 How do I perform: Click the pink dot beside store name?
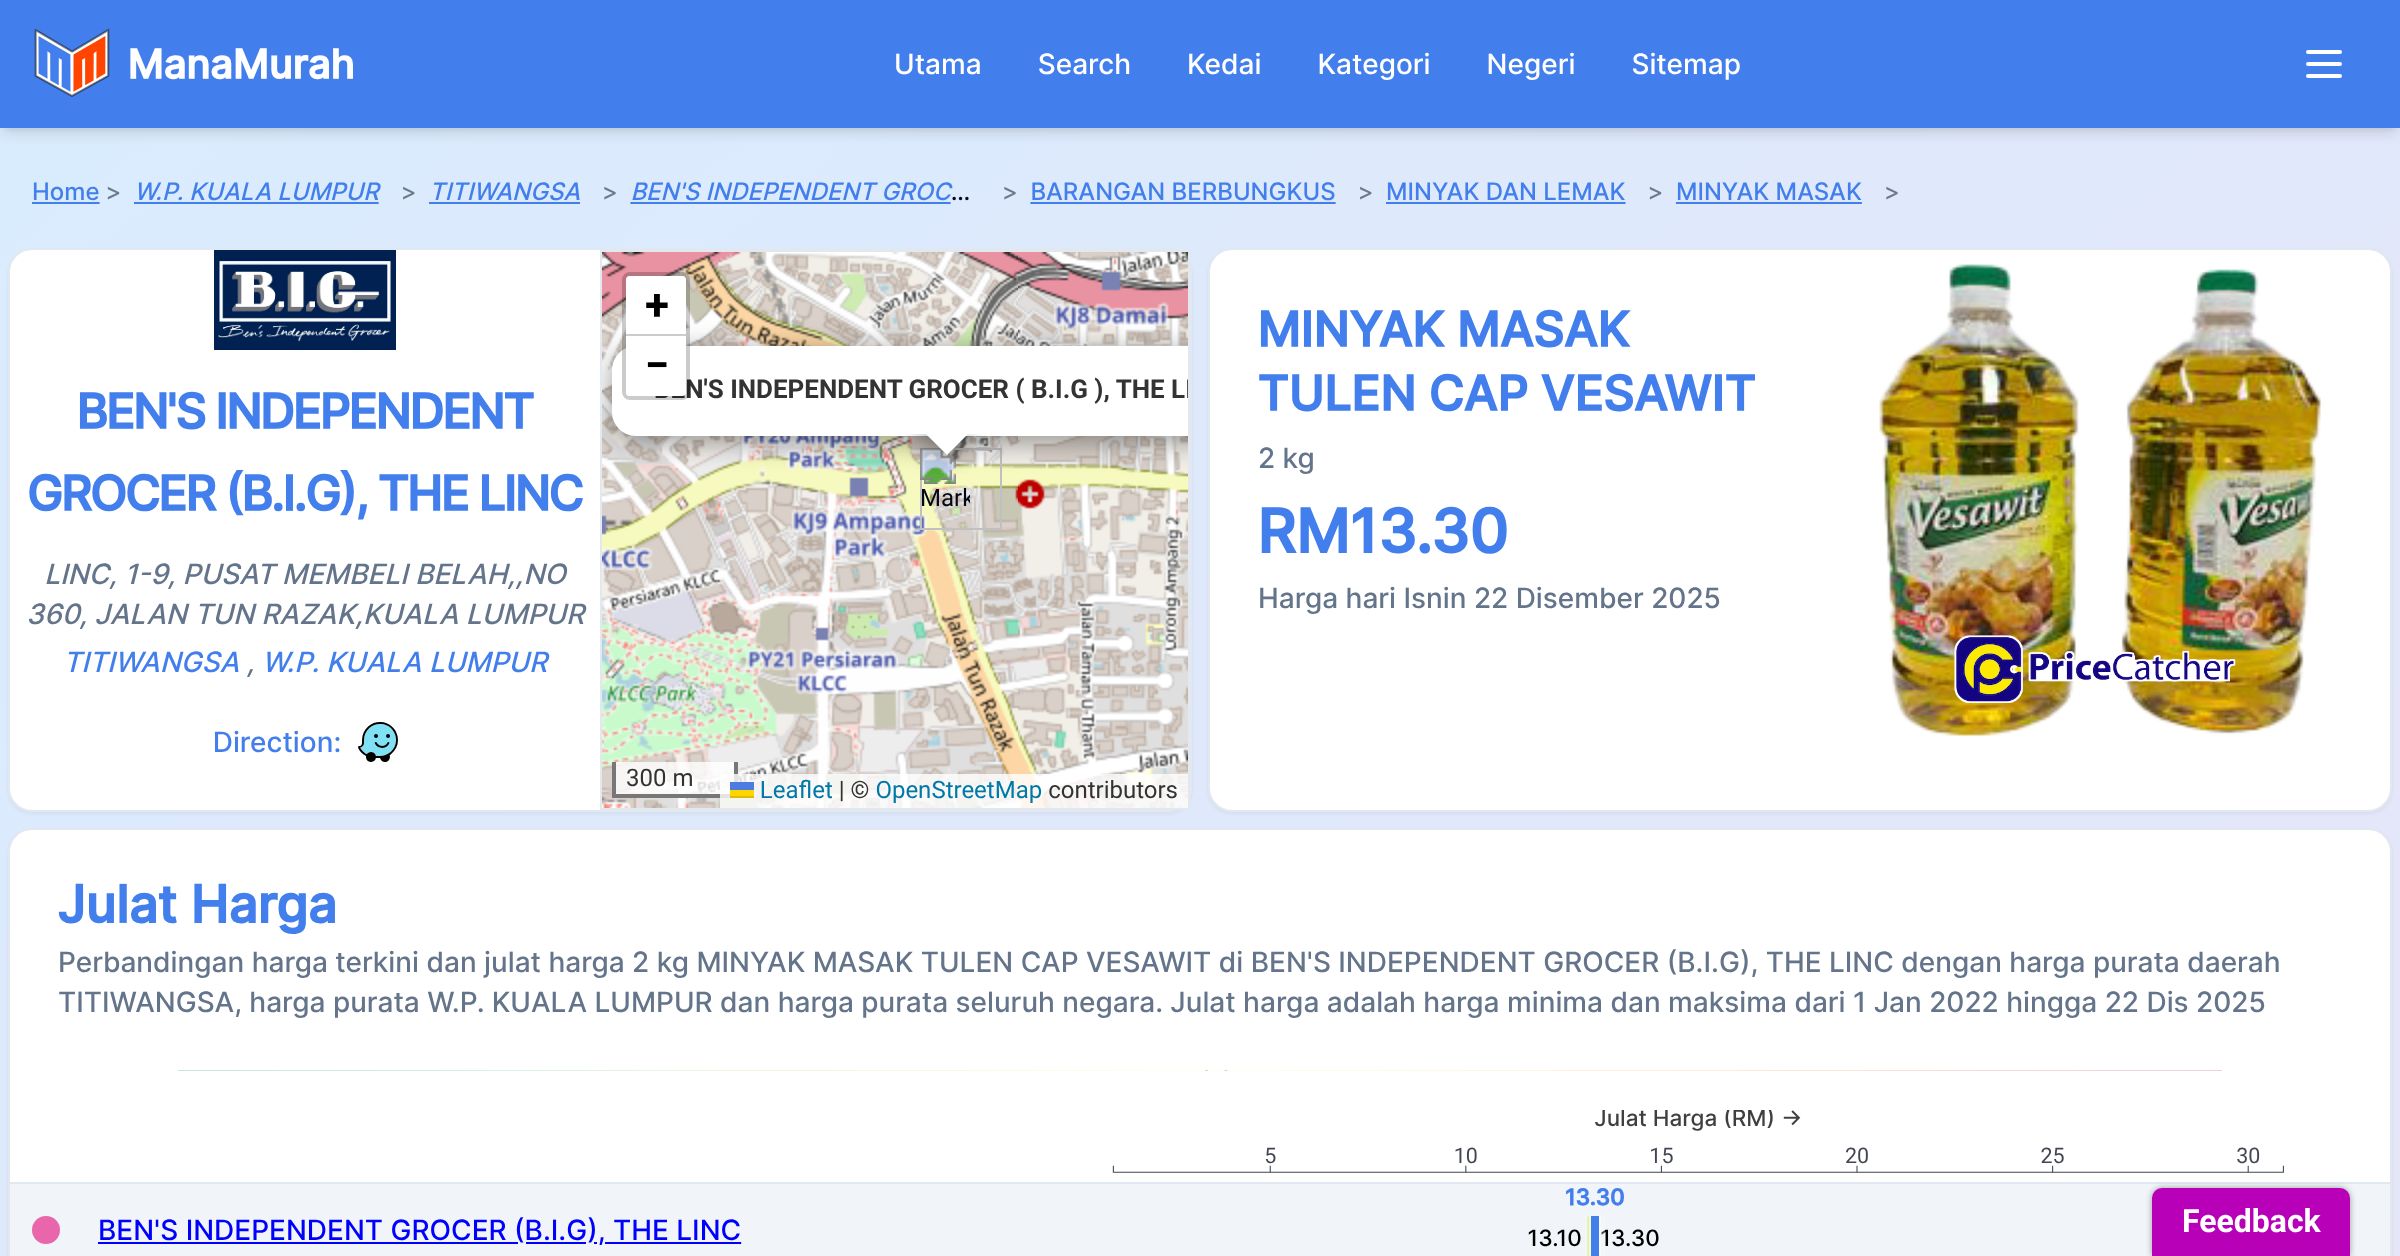pyautogui.click(x=46, y=1229)
